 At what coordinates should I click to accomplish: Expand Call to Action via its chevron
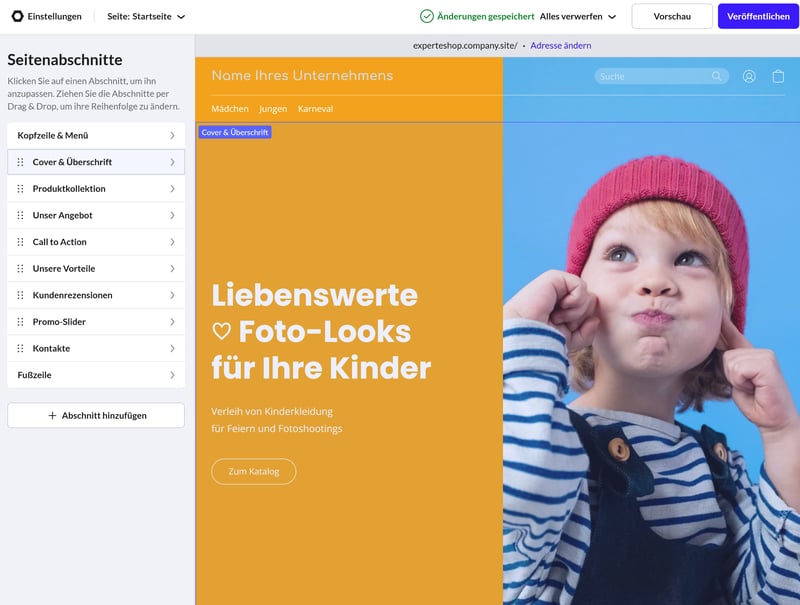coord(172,242)
